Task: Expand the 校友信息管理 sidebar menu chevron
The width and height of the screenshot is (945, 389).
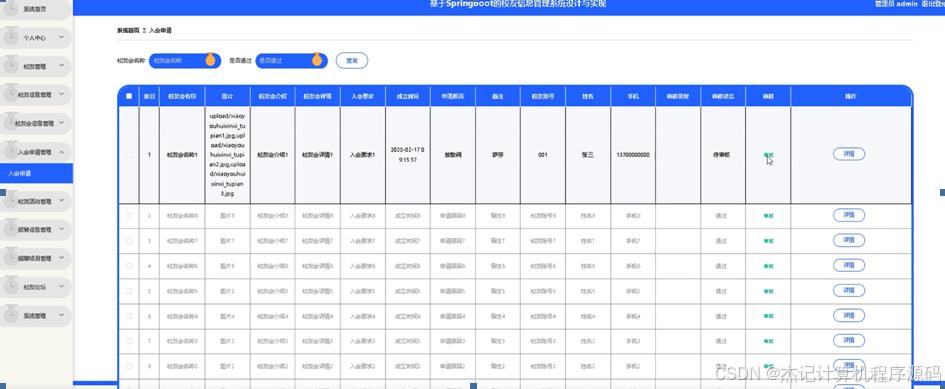Action: (61, 95)
